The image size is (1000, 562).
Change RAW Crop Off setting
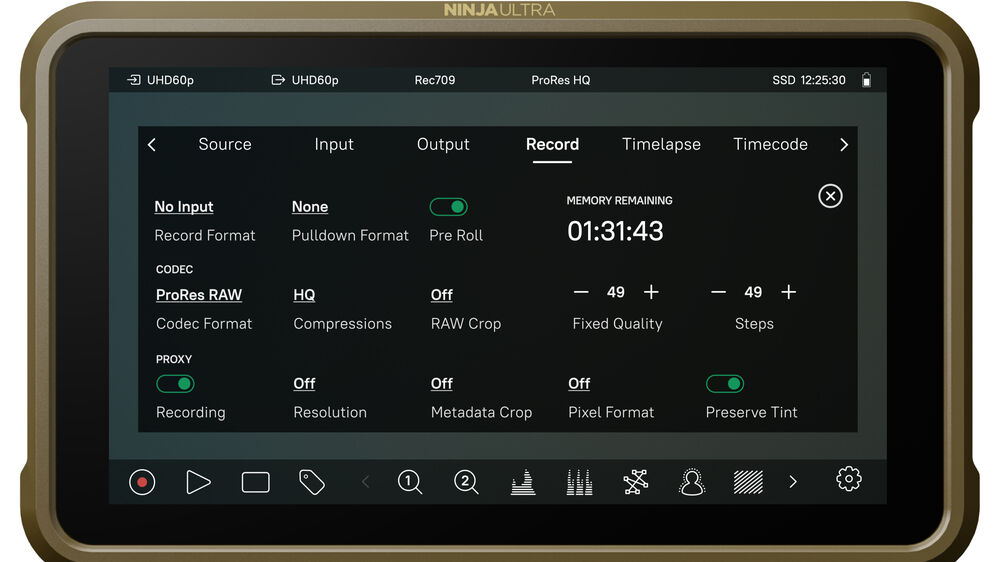click(x=441, y=295)
